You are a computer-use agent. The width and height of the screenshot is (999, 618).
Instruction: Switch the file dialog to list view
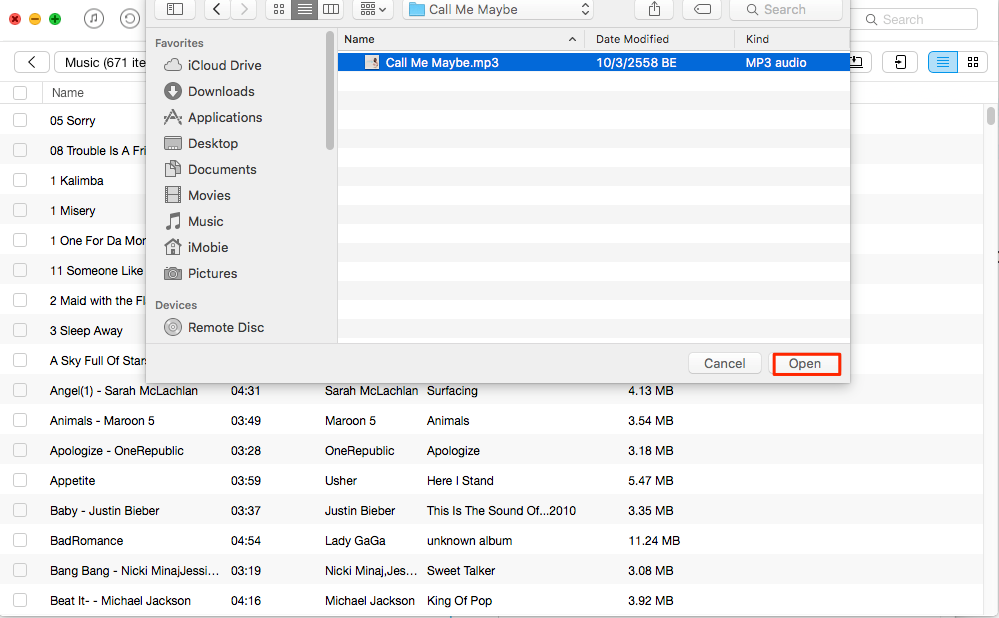coord(305,10)
